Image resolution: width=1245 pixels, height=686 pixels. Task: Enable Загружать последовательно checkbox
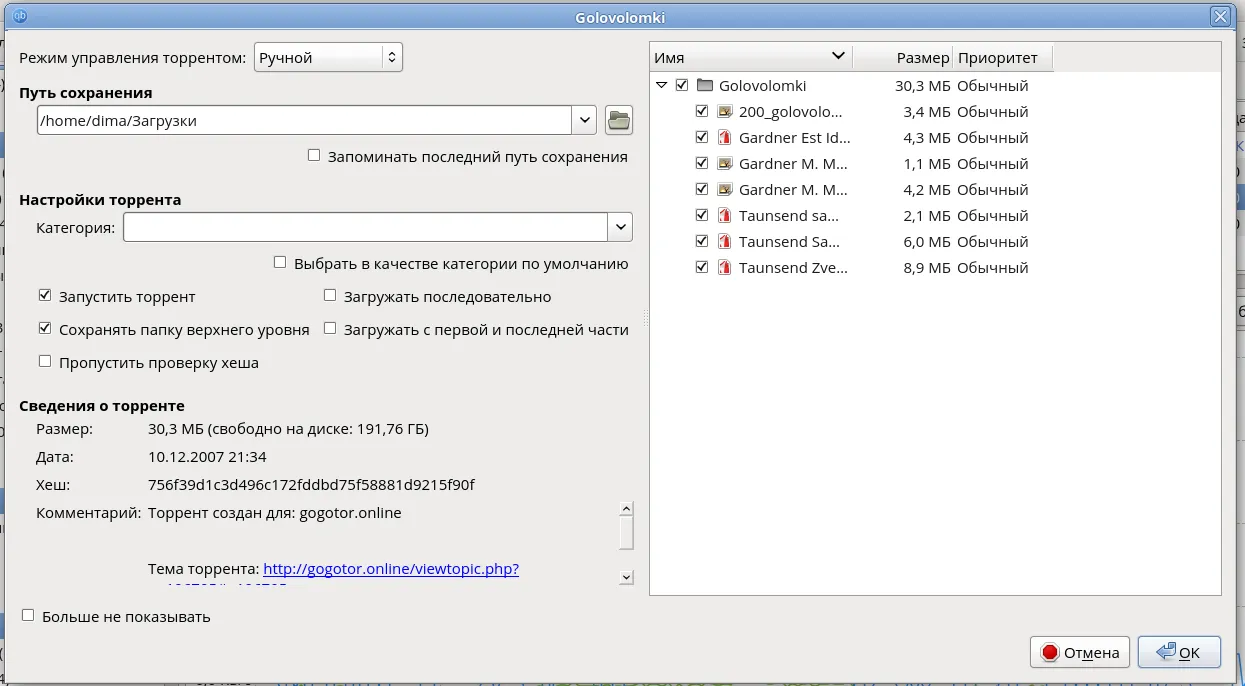[330, 296]
